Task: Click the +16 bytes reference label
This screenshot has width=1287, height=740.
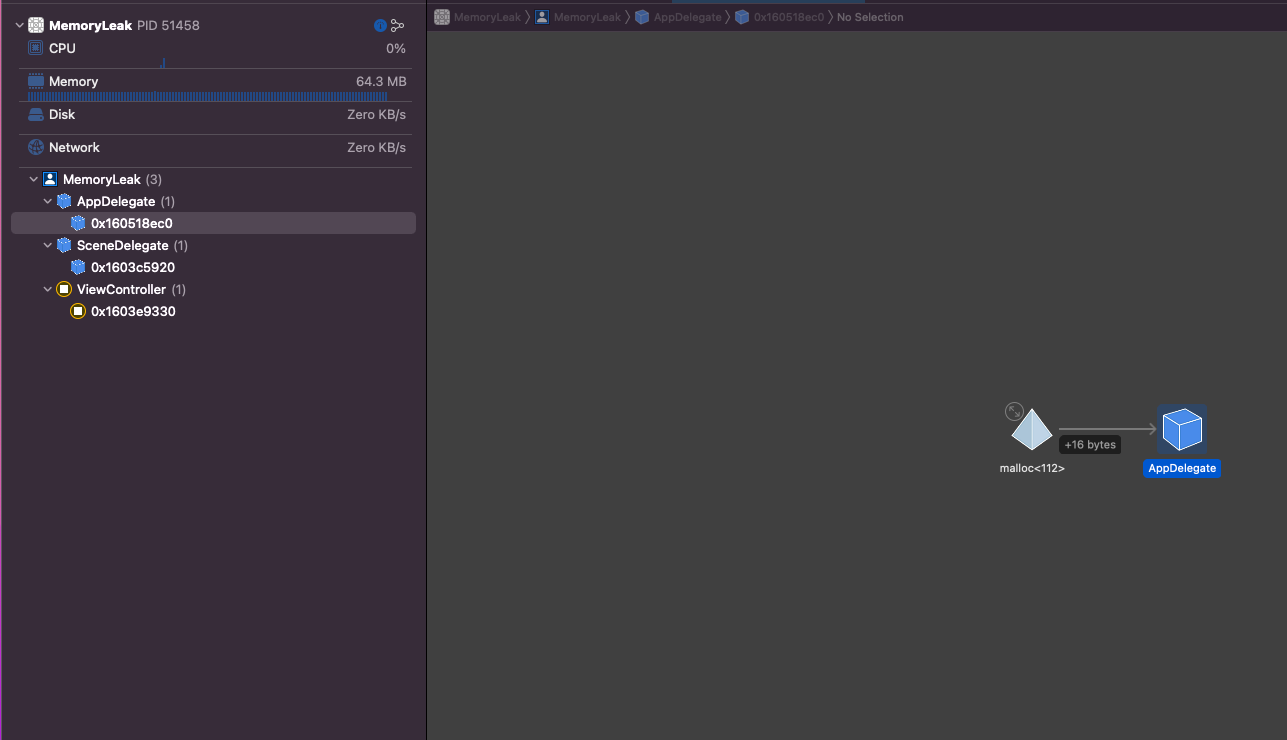Action: pos(1089,444)
